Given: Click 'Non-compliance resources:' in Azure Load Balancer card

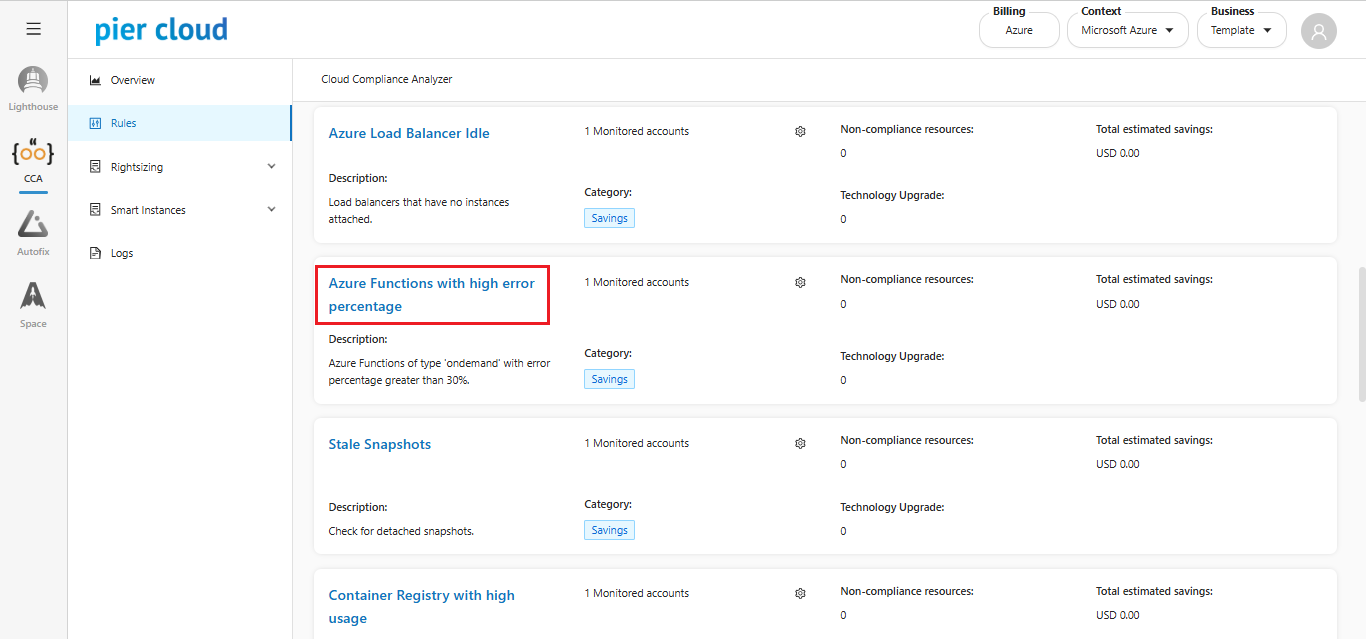Looking at the screenshot, I should coord(907,129).
